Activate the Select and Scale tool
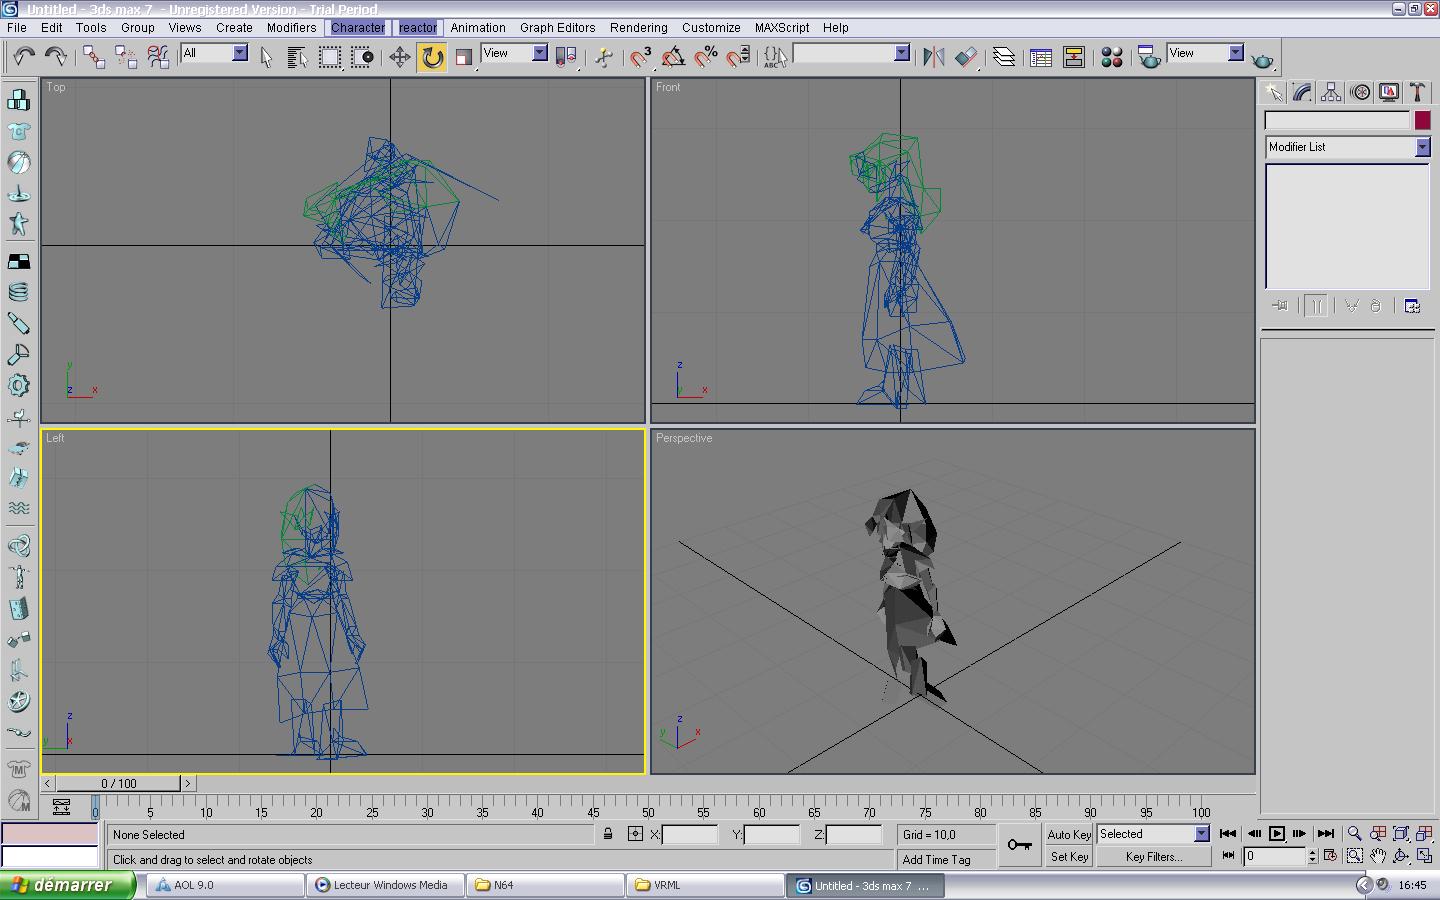This screenshot has width=1440, height=900. [464, 57]
